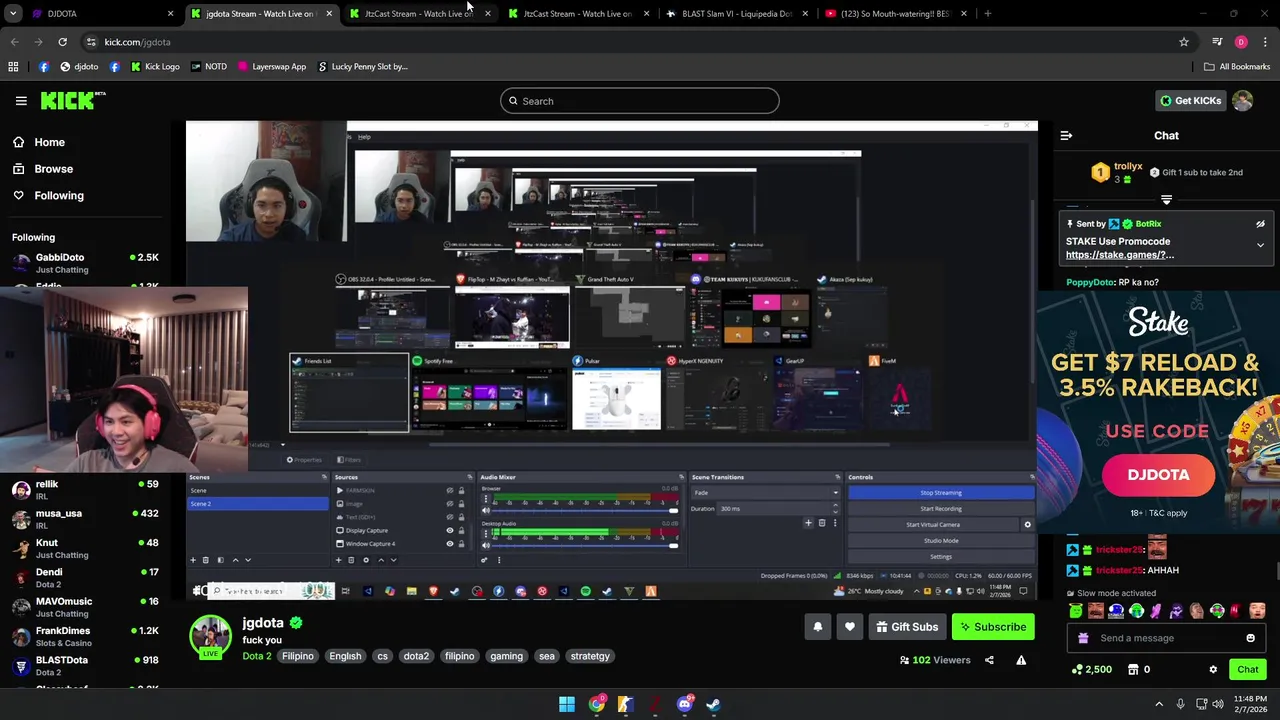Follow jgdota with the heart button

(850, 627)
